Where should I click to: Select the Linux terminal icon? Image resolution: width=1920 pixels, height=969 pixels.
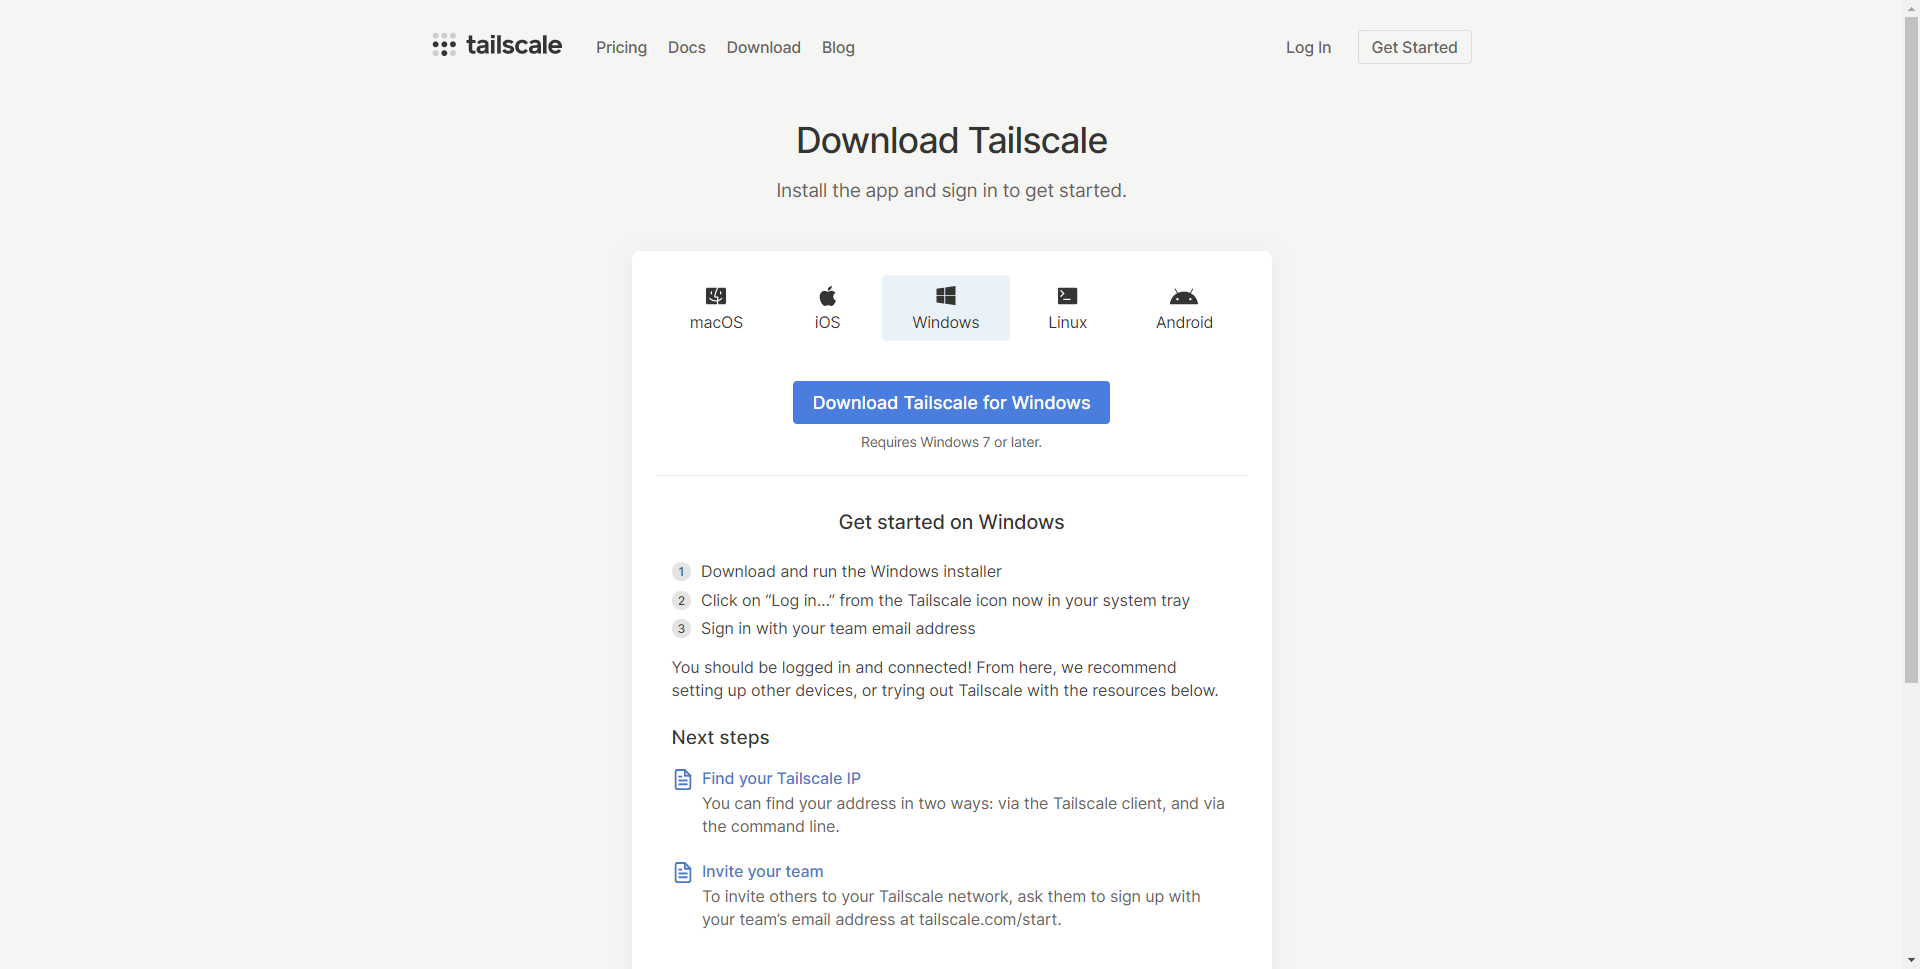point(1067,296)
